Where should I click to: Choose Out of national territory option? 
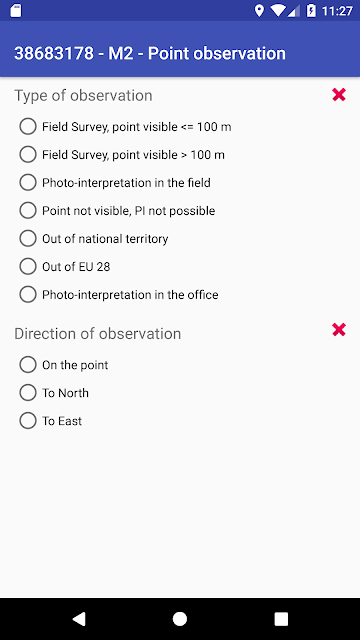[94, 238]
